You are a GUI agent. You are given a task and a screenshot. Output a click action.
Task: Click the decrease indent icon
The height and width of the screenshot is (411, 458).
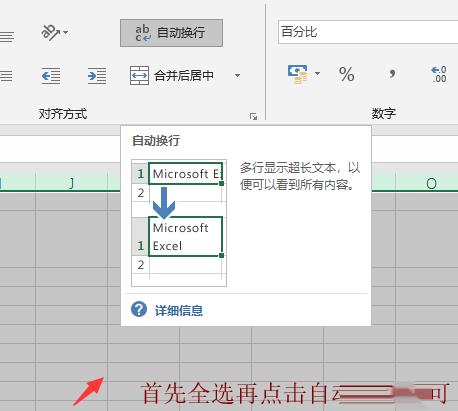click(51, 76)
